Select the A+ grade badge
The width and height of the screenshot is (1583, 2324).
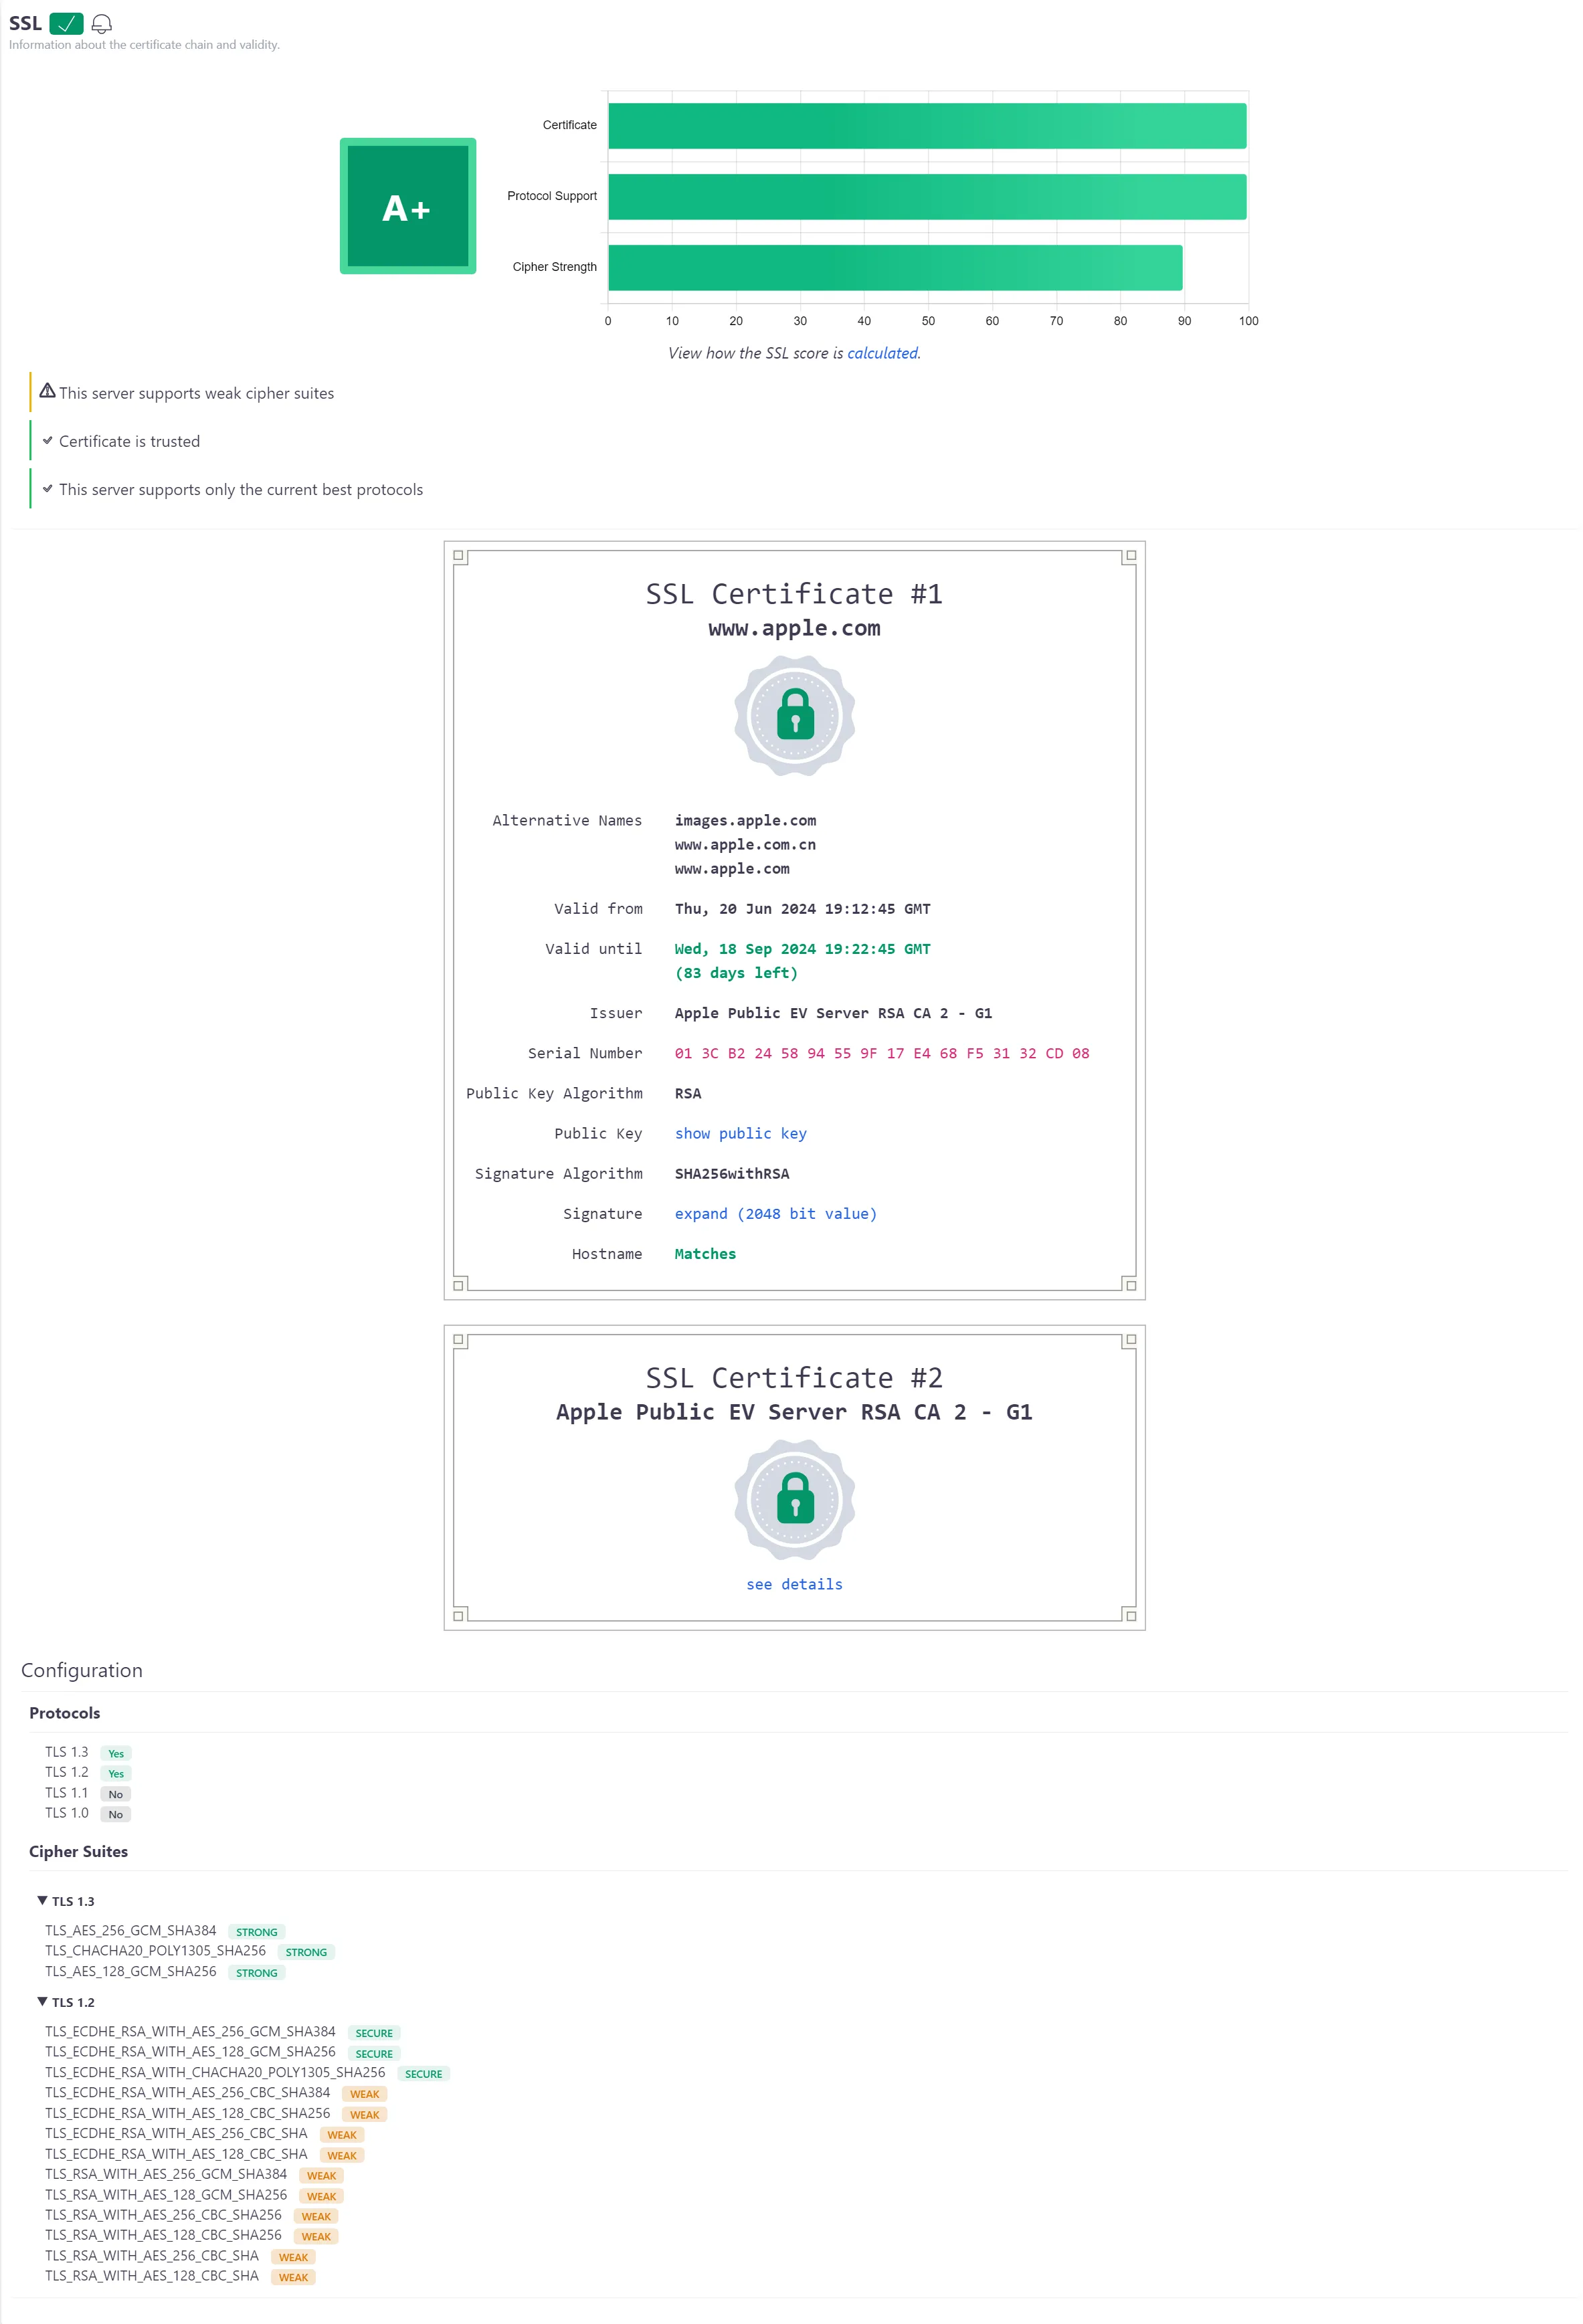pyautogui.click(x=407, y=207)
